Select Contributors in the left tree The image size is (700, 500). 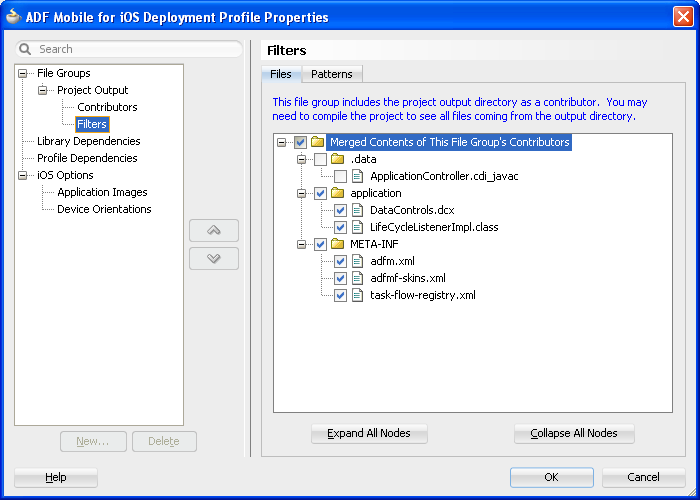coord(107,107)
